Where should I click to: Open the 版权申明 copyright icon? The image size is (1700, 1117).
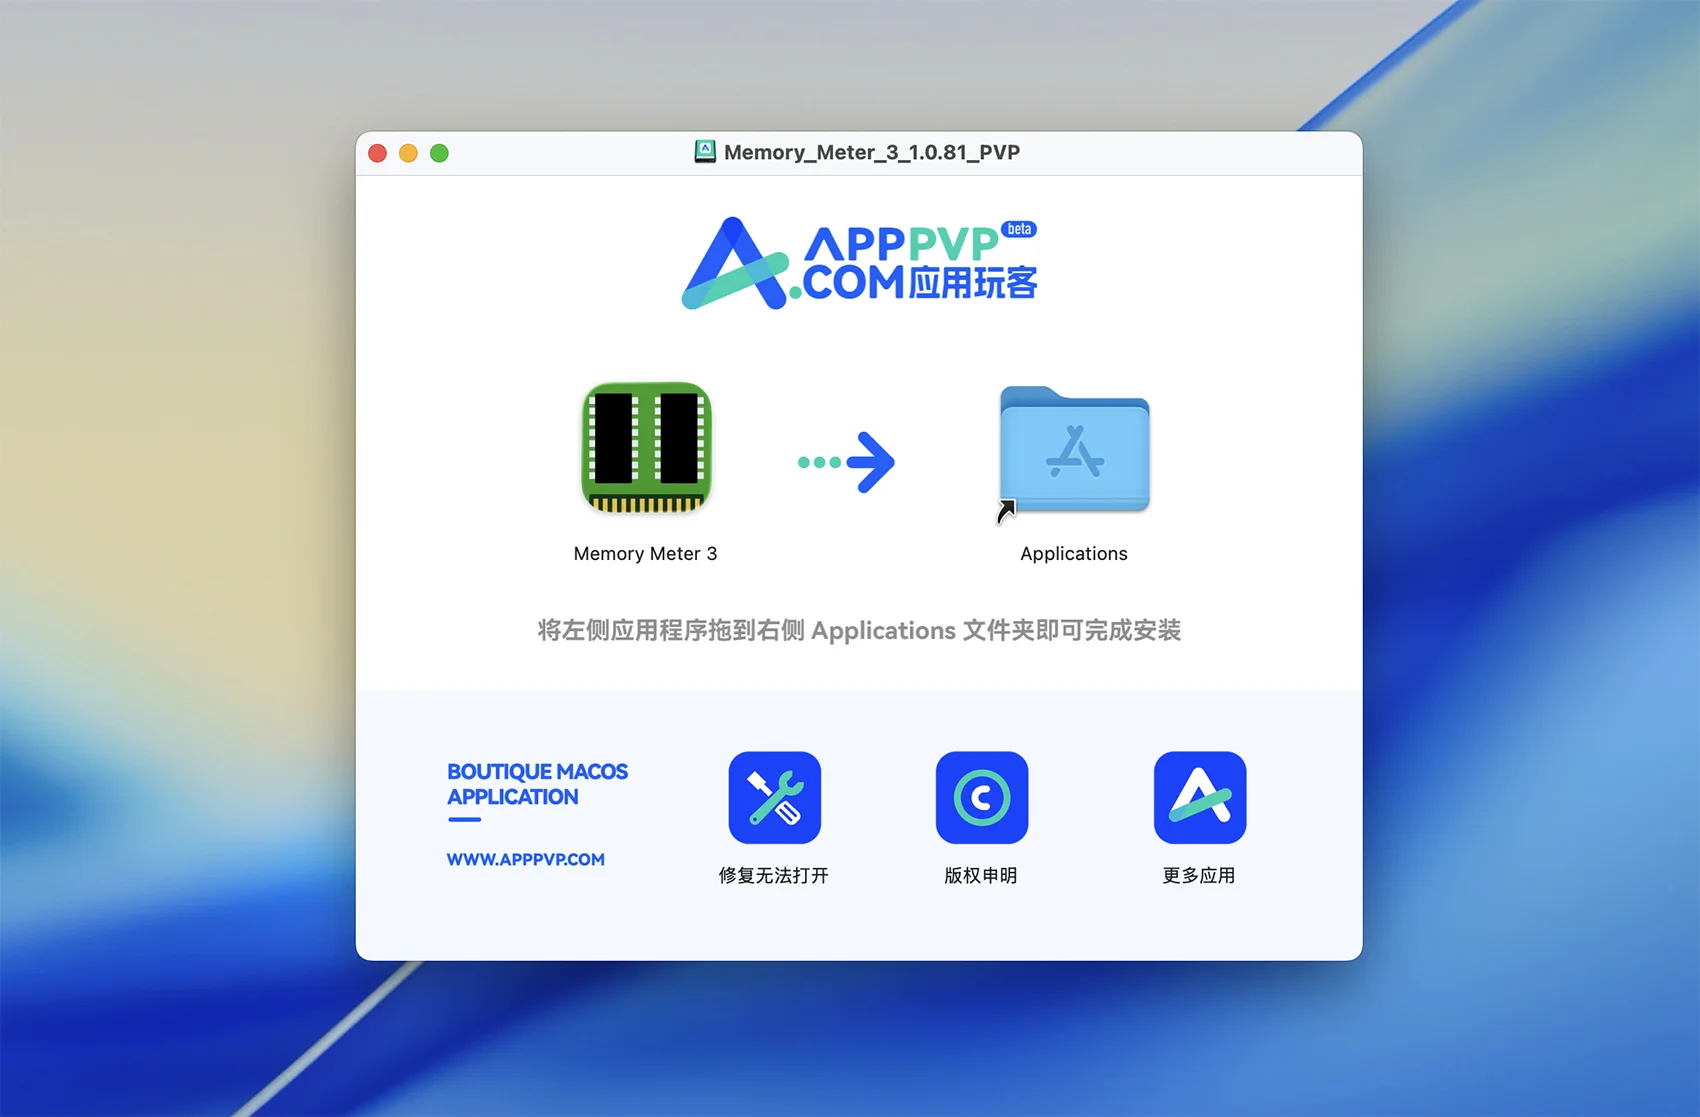tap(981, 797)
